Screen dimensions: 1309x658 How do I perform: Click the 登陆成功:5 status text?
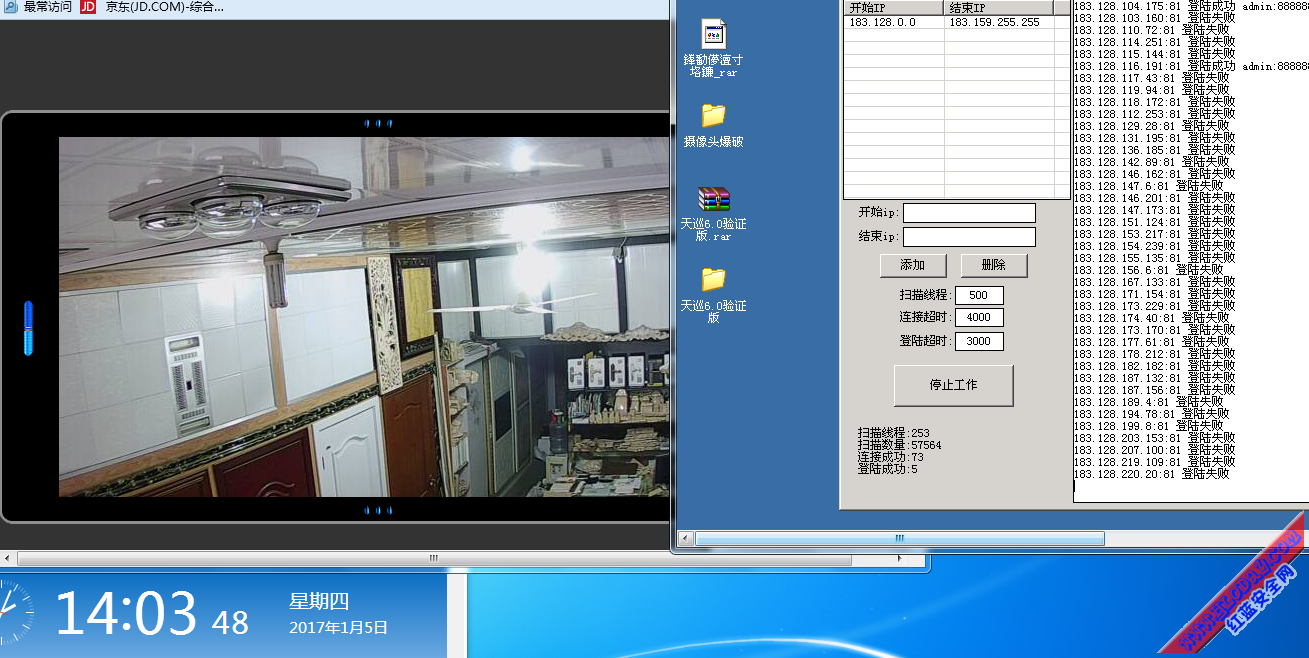coord(888,469)
